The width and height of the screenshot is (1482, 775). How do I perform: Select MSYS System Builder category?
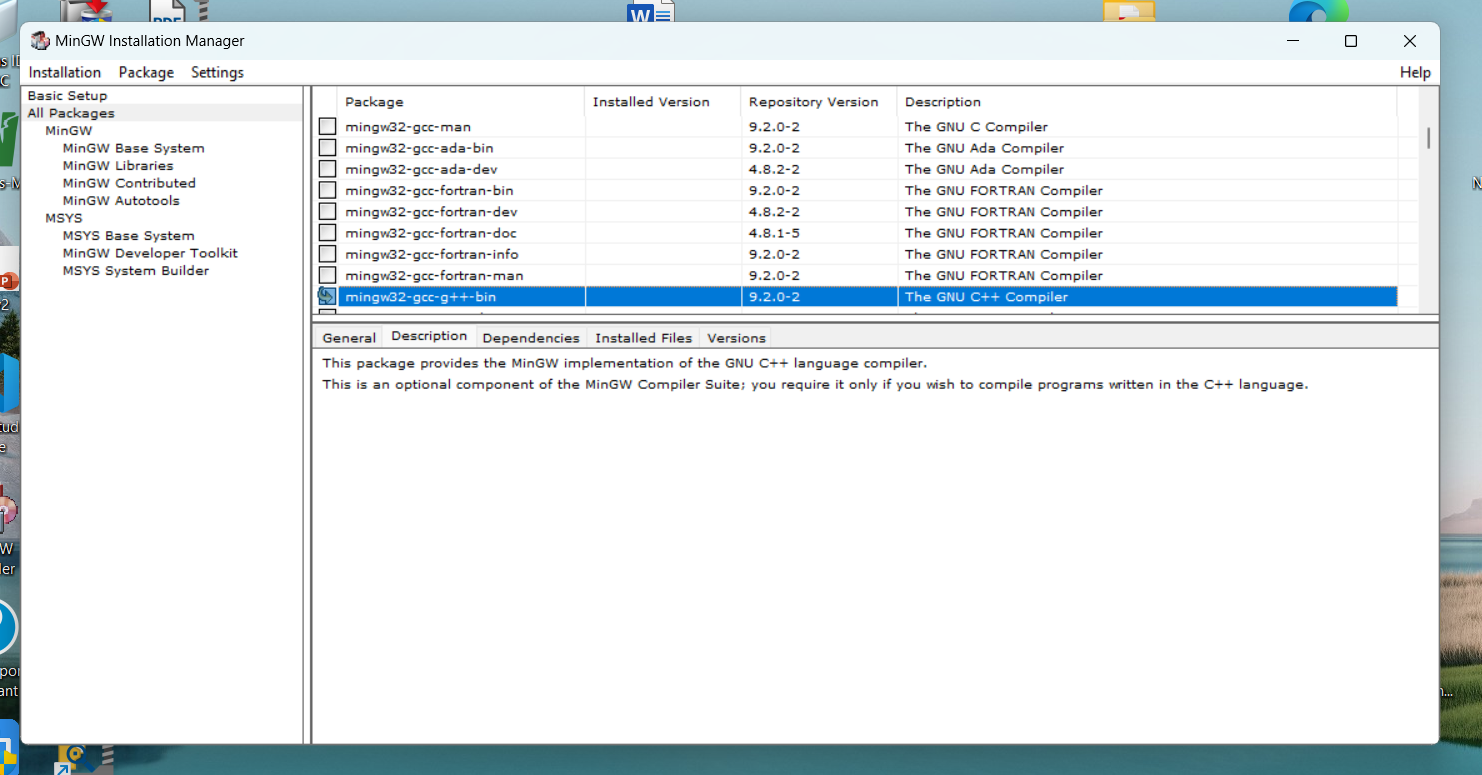136,271
